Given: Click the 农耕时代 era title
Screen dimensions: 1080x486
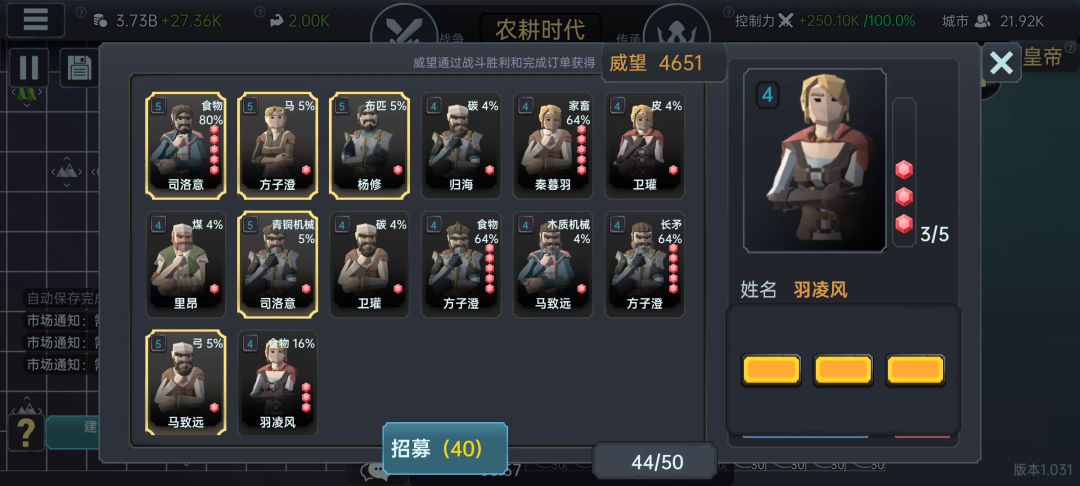Looking at the screenshot, I should 541,30.
